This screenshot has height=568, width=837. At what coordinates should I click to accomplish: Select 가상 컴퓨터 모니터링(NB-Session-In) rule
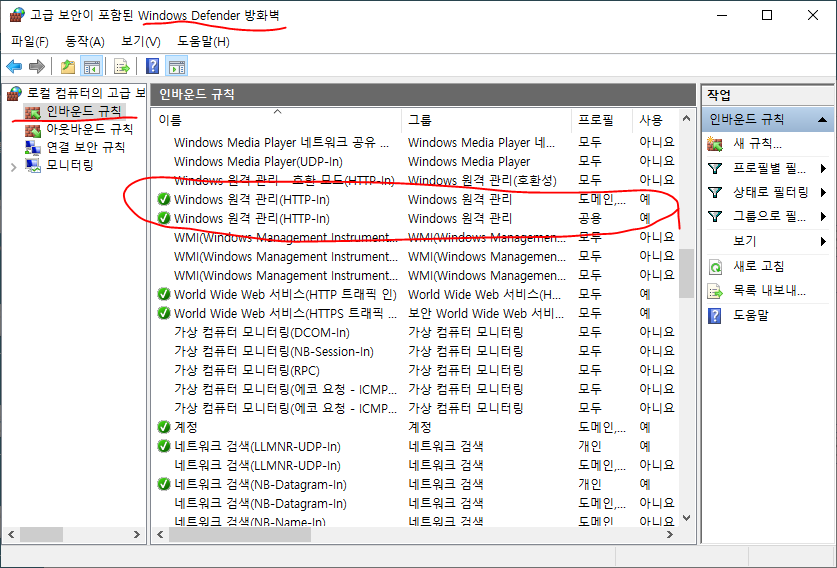[x=416, y=352]
